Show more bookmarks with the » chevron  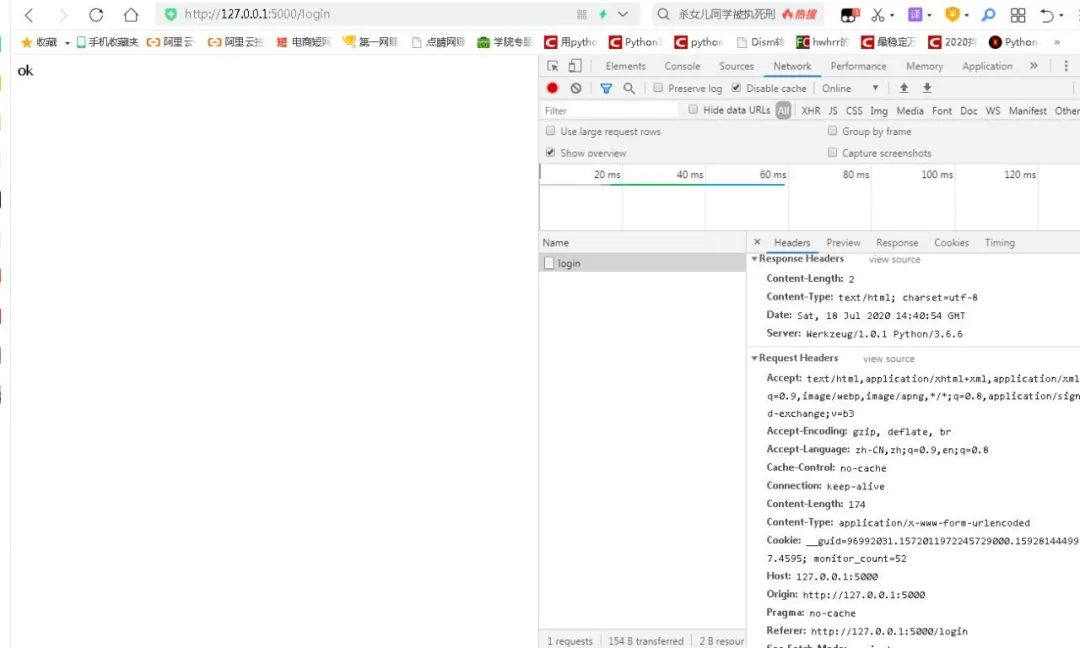pos(1057,42)
